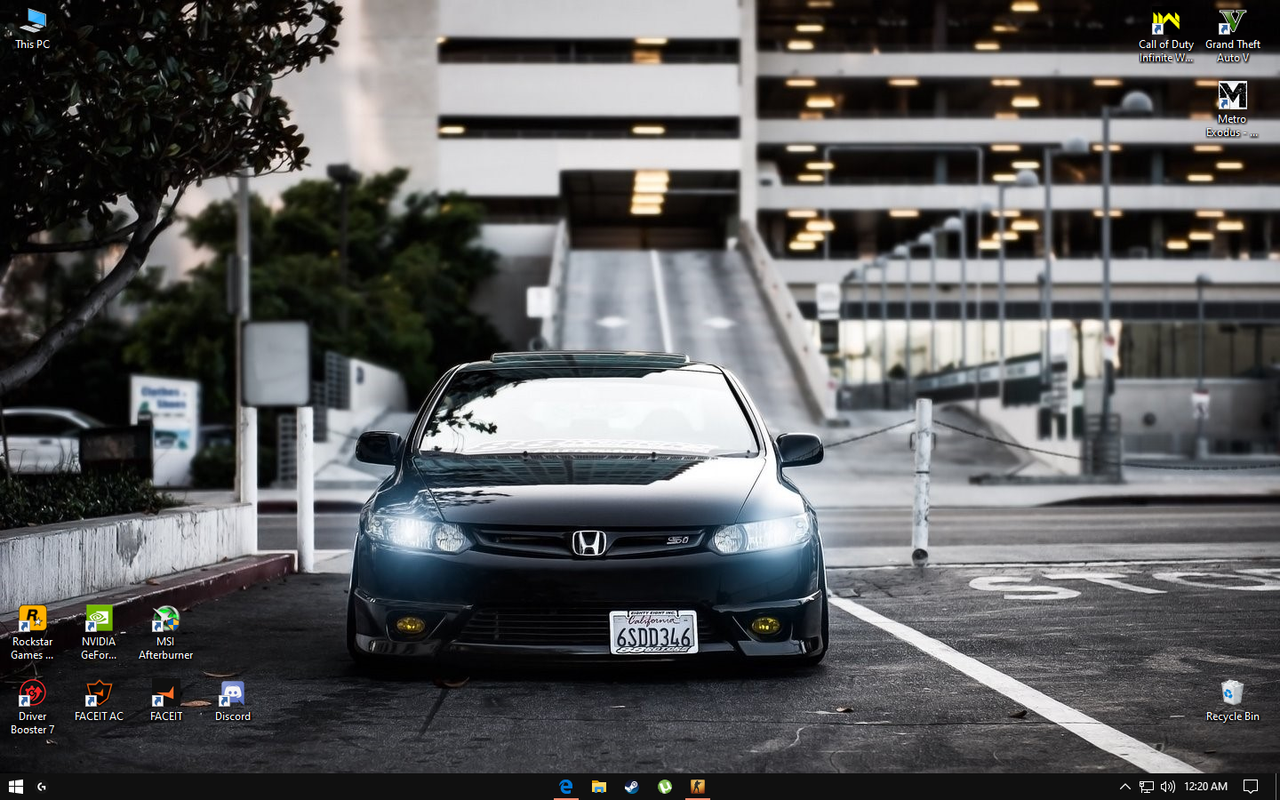Open uTorrent from the taskbar
Viewport: 1280px width, 800px height.
pyautogui.click(x=664, y=787)
